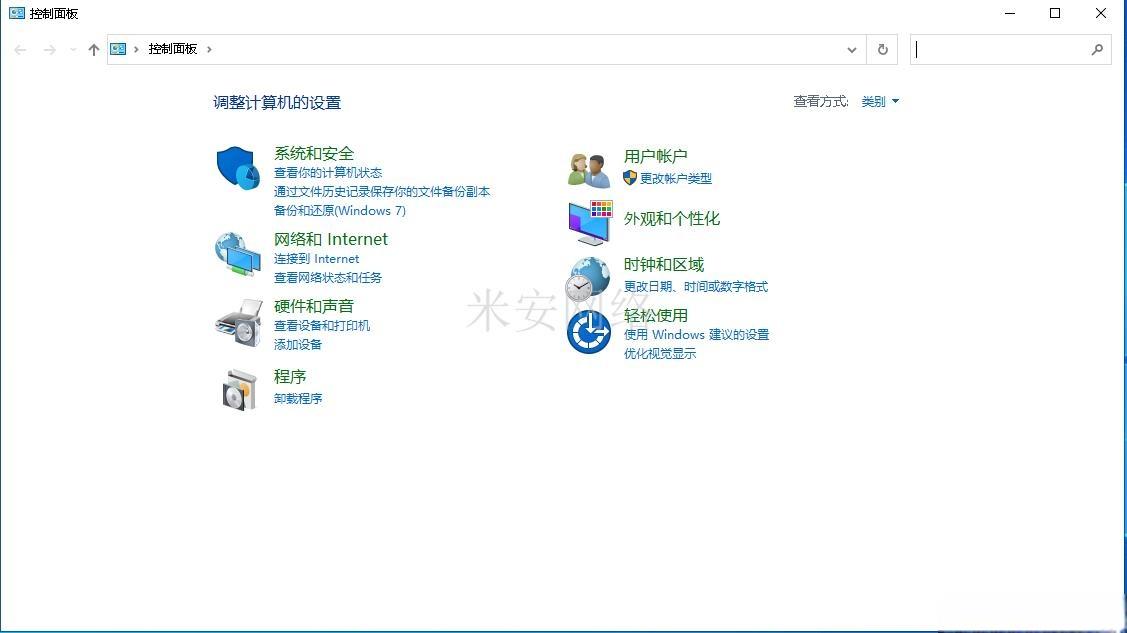This screenshot has height=633, width=1127.
Task: Click 使用 Windows 建议的设置 link
Action: (x=696, y=335)
